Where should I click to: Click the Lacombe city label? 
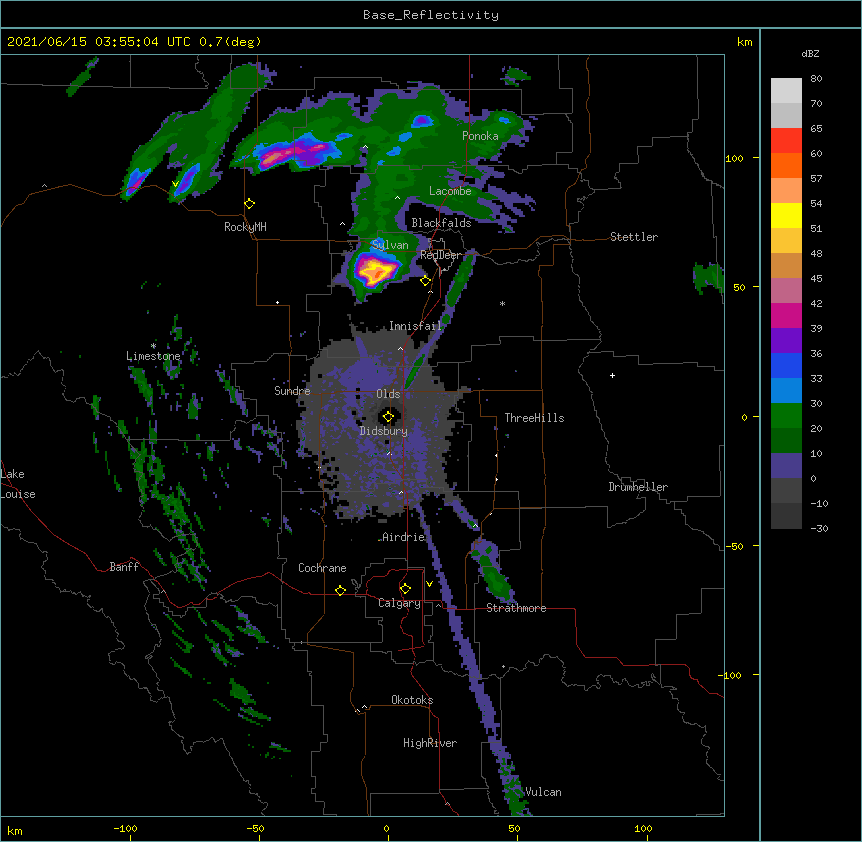coord(450,191)
